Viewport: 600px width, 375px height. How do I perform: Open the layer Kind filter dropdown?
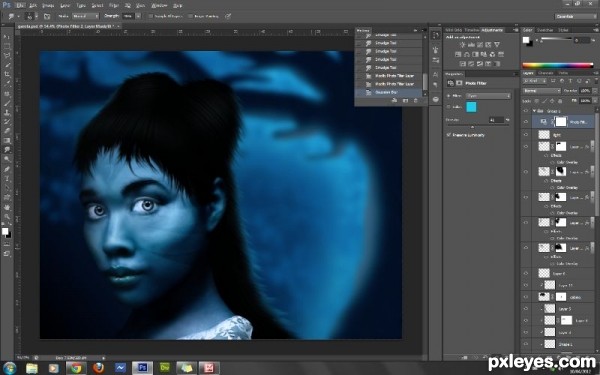pyautogui.click(x=535, y=81)
